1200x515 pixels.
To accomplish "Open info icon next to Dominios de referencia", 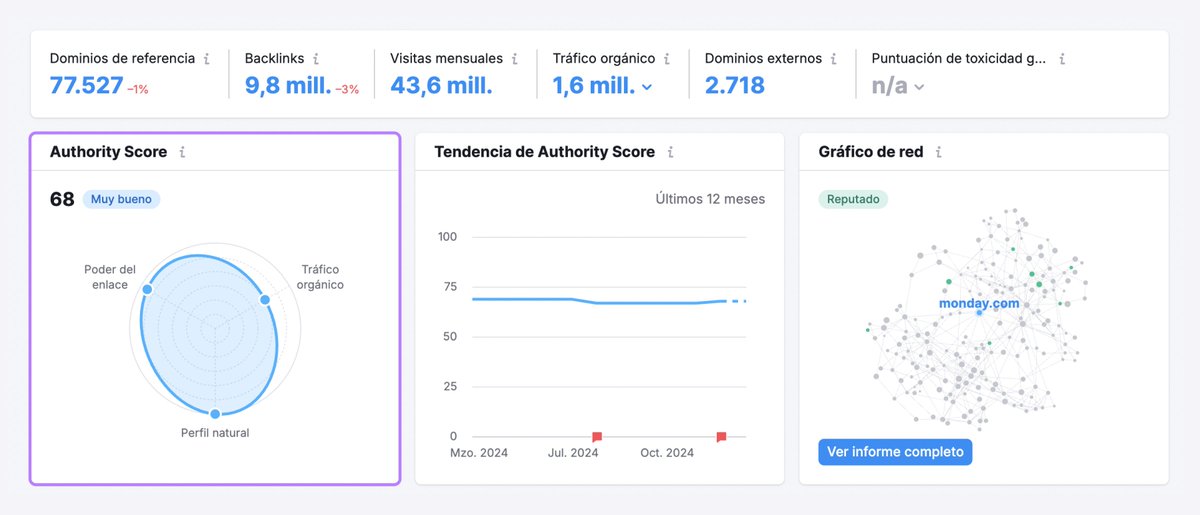I will (207, 59).
